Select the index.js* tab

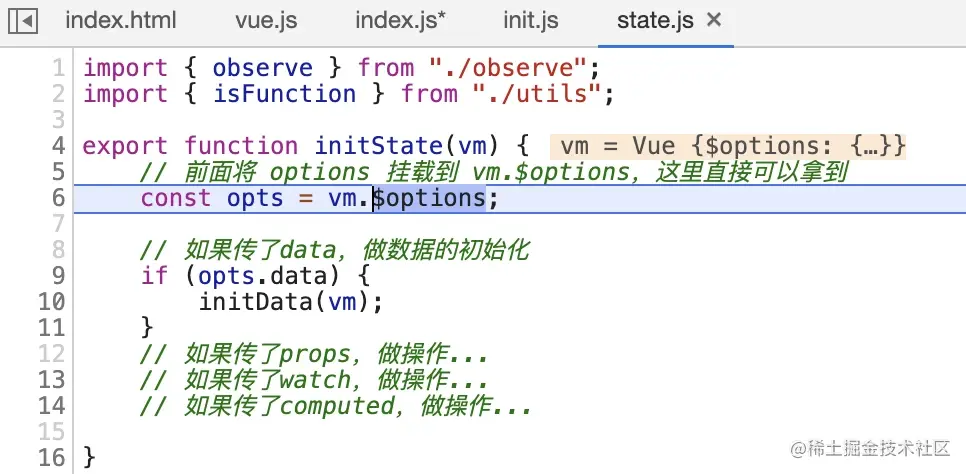[x=401, y=20]
